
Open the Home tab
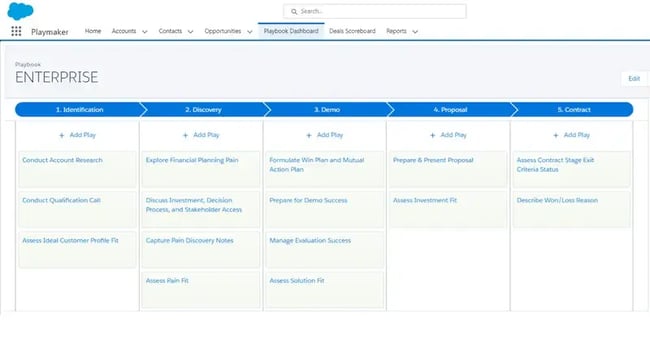(x=93, y=31)
